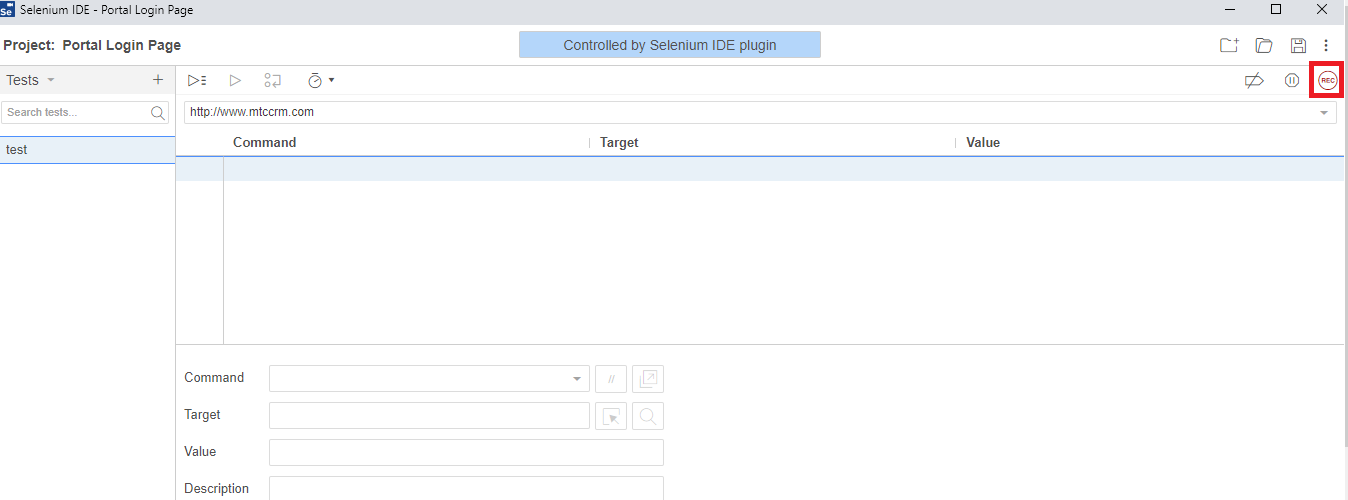Viewport: 1348px width, 500px height.
Task: Click the Target column header
Action: 619,142
